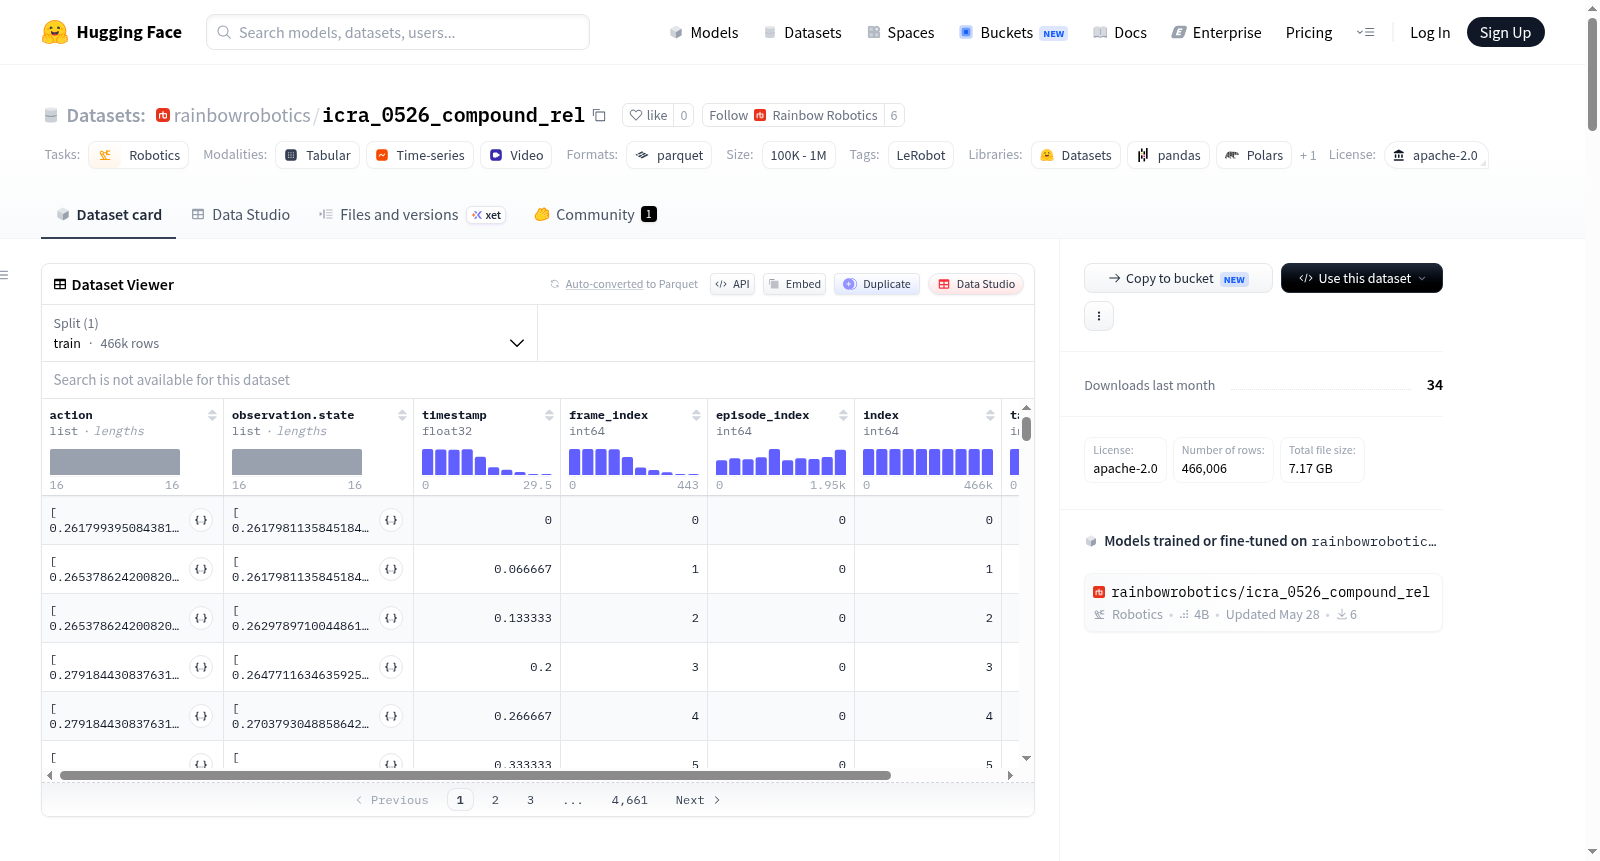This screenshot has height=861, width=1600.
Task: Filter by Robotics task tag
Action: point(139,155)
